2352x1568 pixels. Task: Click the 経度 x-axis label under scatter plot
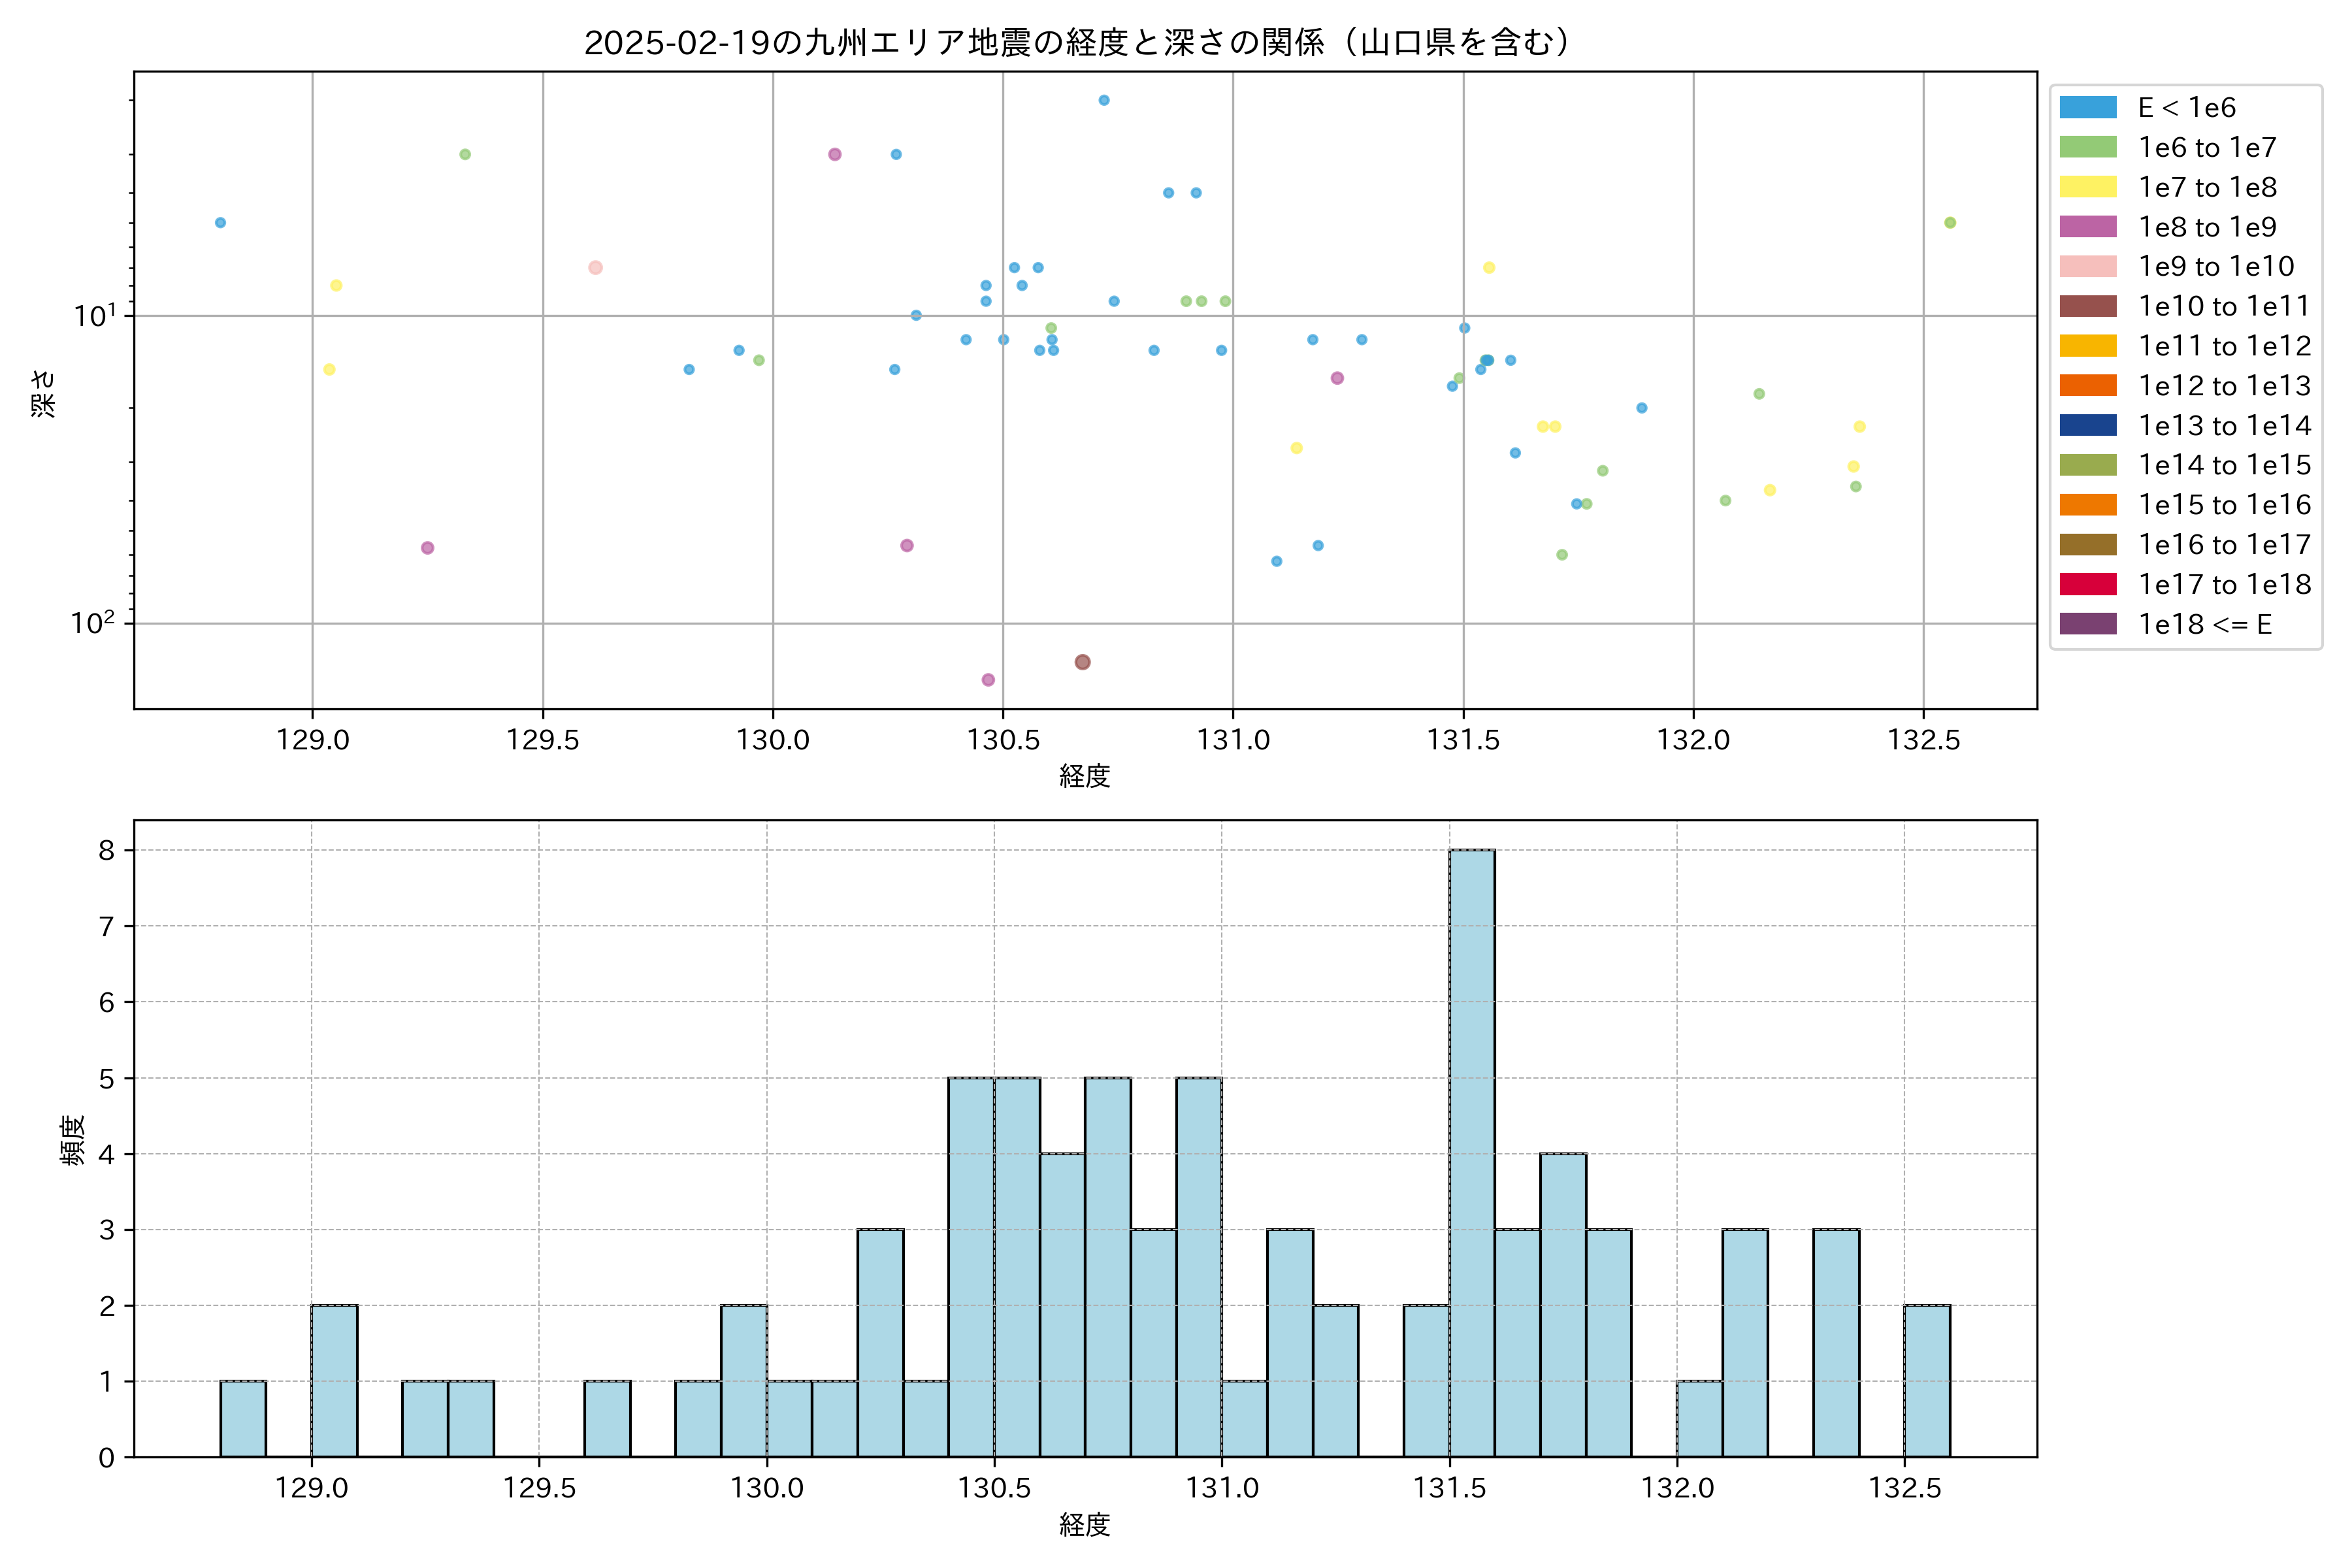pyautogui.click(x=1085, y=776)
